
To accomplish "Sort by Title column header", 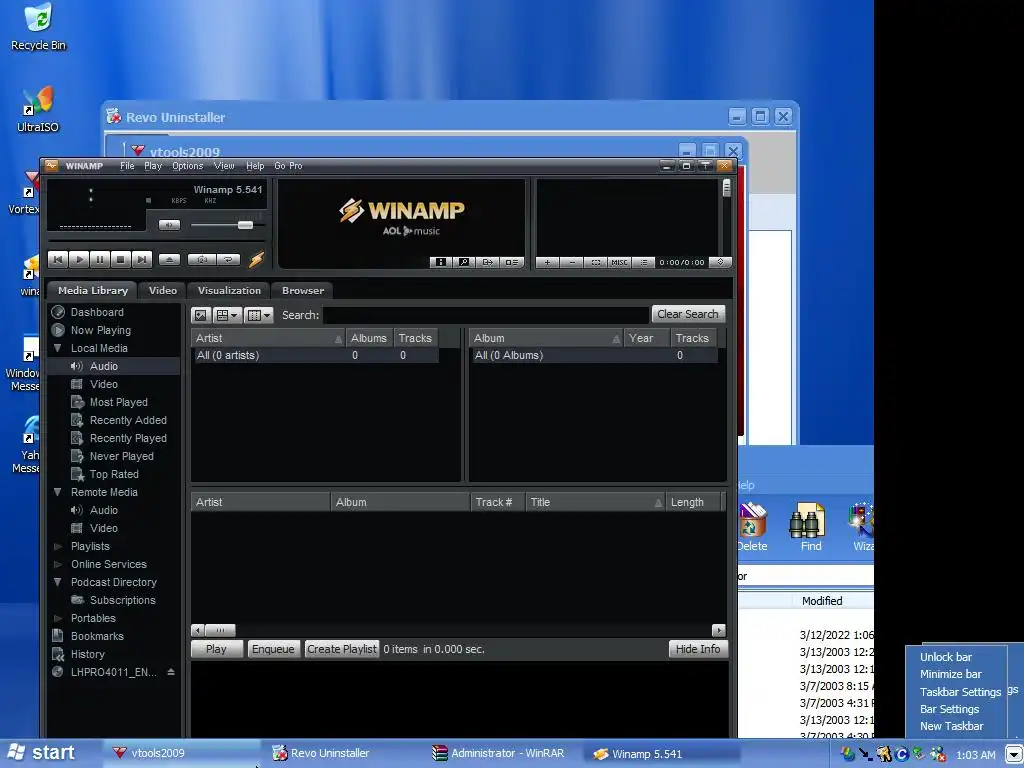I will point(595,502).
